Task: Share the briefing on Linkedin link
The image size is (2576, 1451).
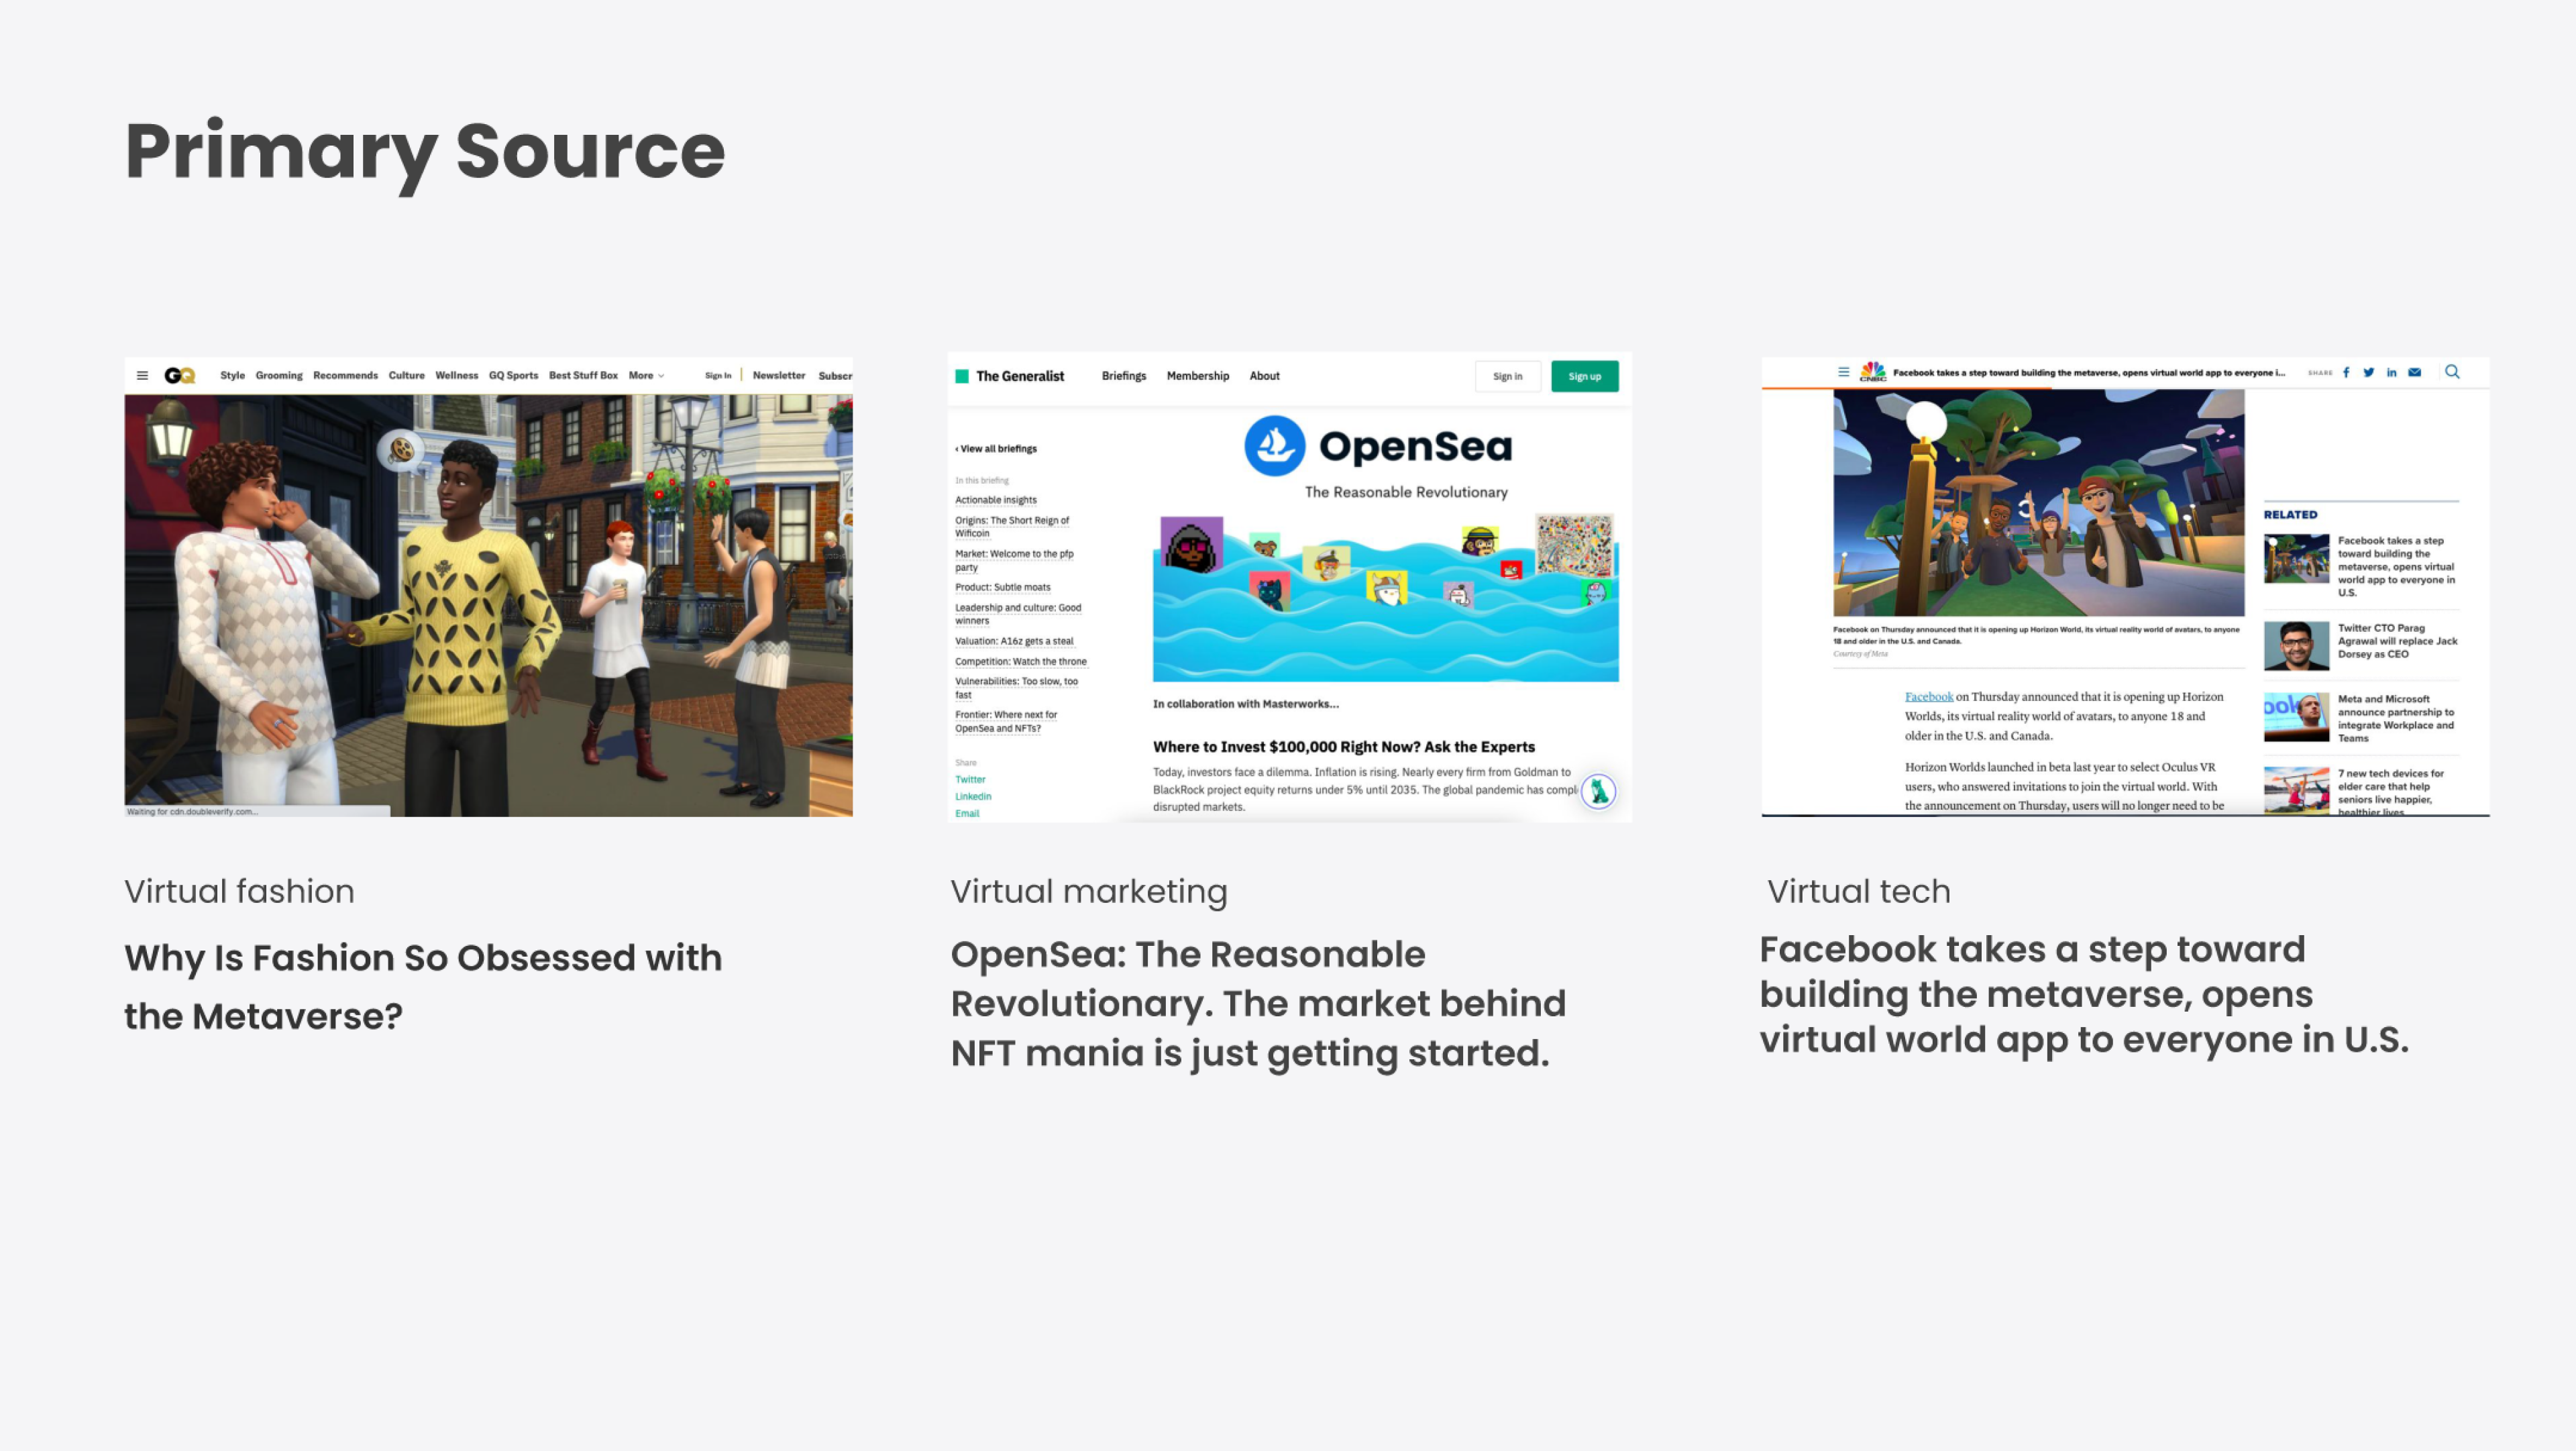Action: click(973, 797)
